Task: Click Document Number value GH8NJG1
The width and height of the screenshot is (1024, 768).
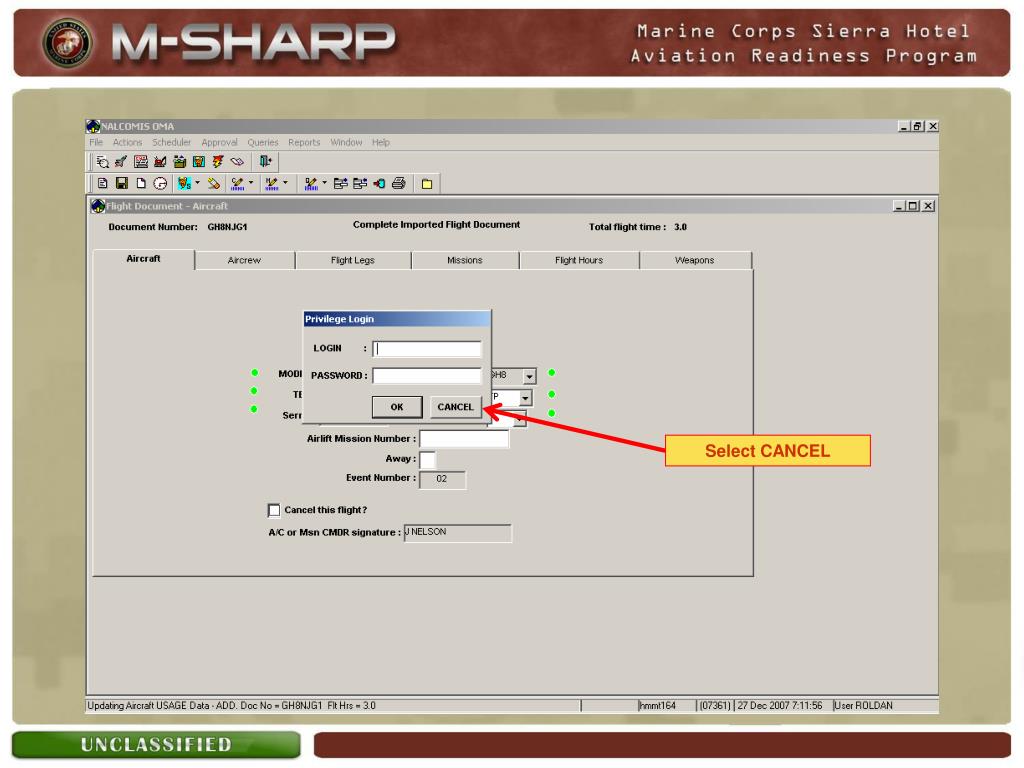Action: pyautogui.click(x=227, y=227)
